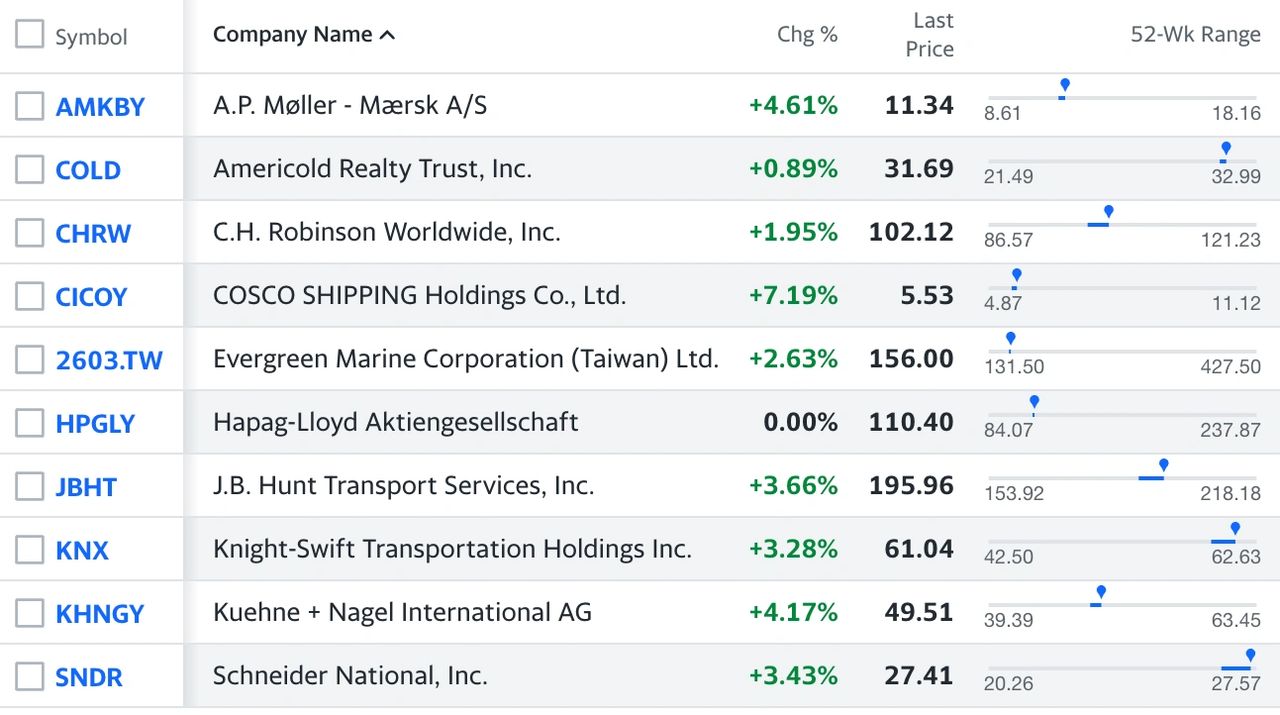This screenshot has width=1280, height=715.
Task: Check the AMKBY row checkbox
Action: (x=30, y=106)
